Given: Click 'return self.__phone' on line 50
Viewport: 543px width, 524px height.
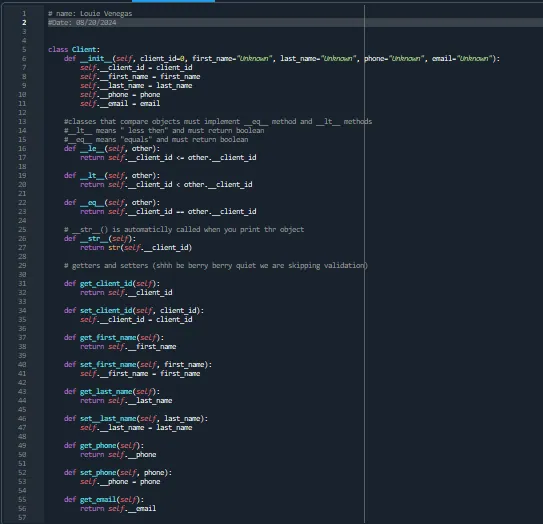Looking at the screenshot, I should (118, 455).
